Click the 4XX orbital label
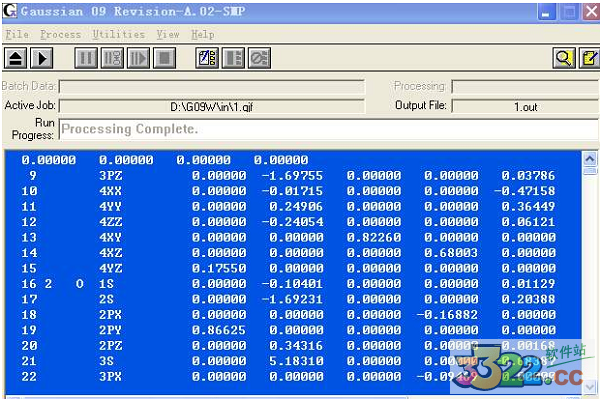This screenshot has width=600, height=399. coord(111,191)
